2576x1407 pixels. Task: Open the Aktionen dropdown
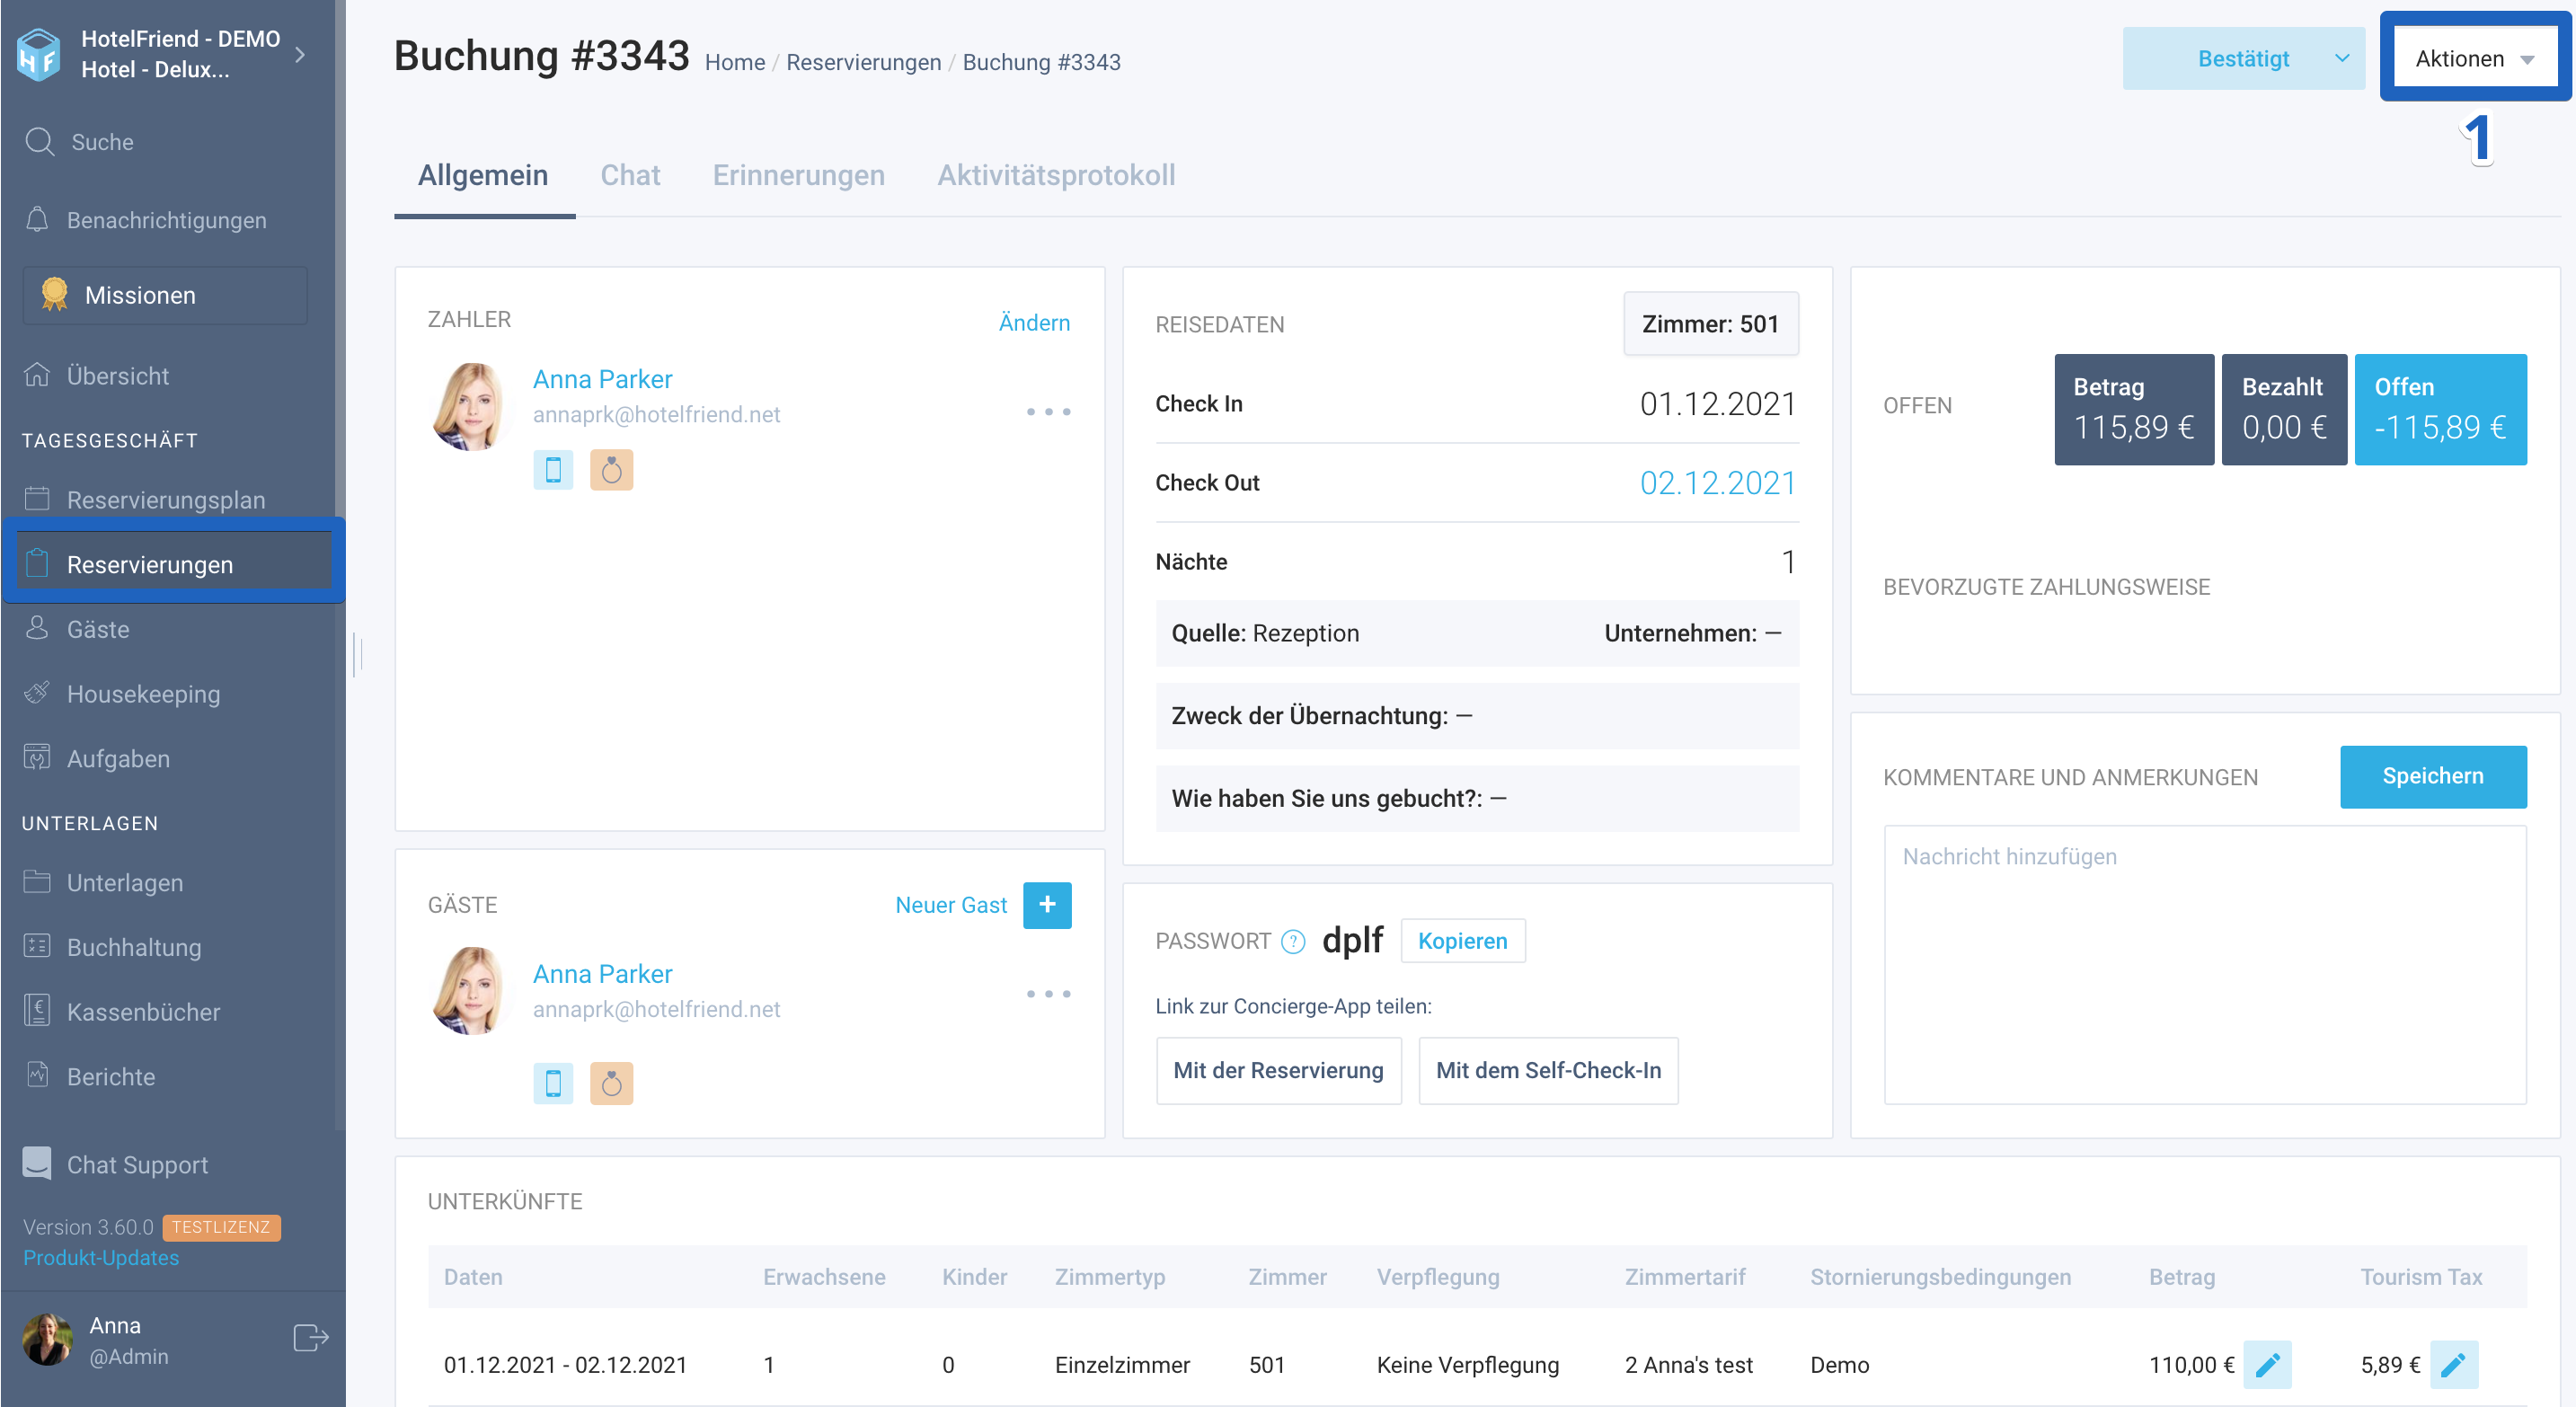click(x=2475, y=59)
